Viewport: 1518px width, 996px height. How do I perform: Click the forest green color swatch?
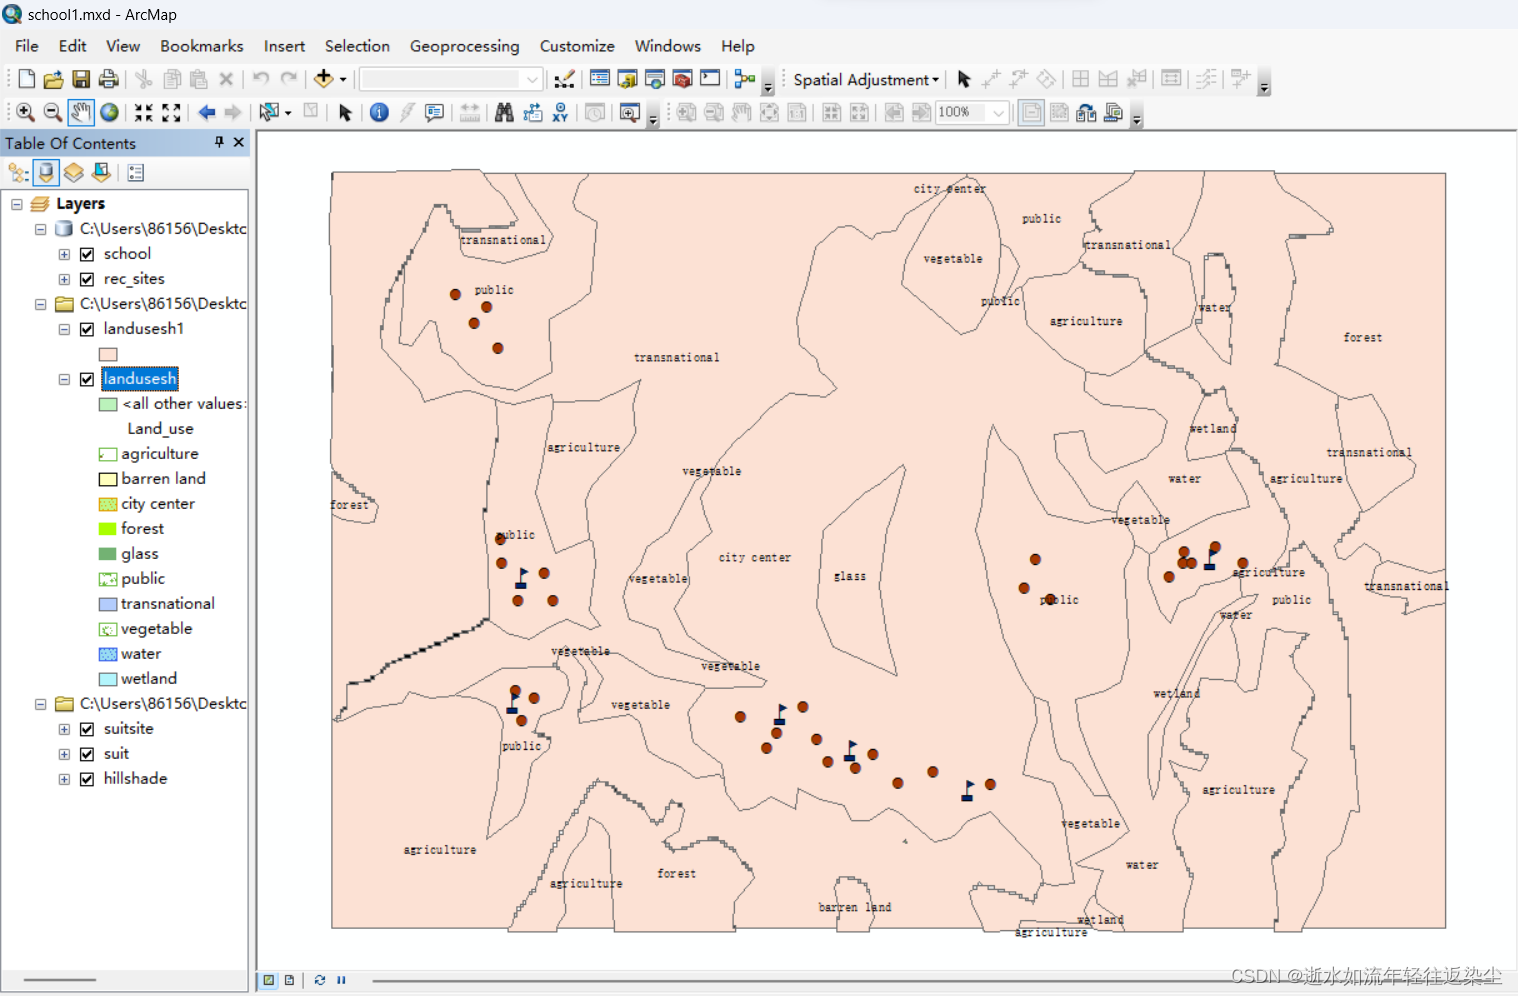[108, 529]
